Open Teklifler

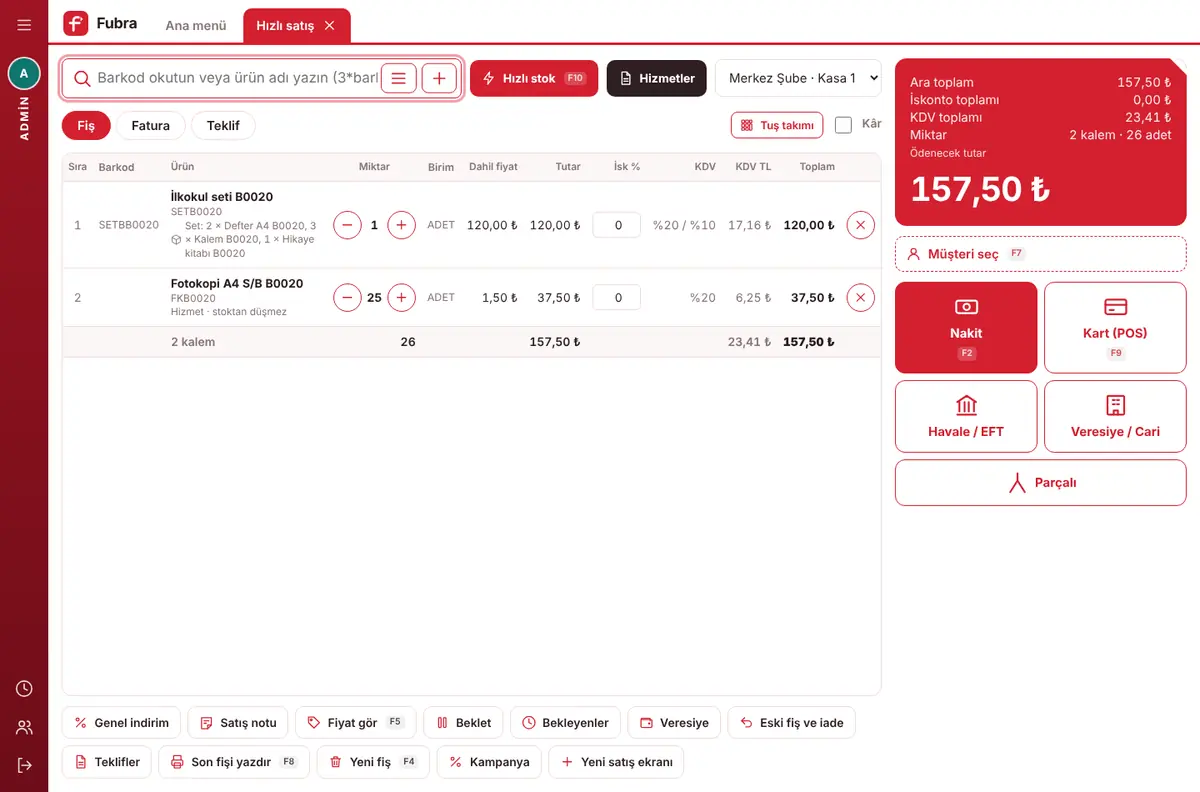[107, 762]
